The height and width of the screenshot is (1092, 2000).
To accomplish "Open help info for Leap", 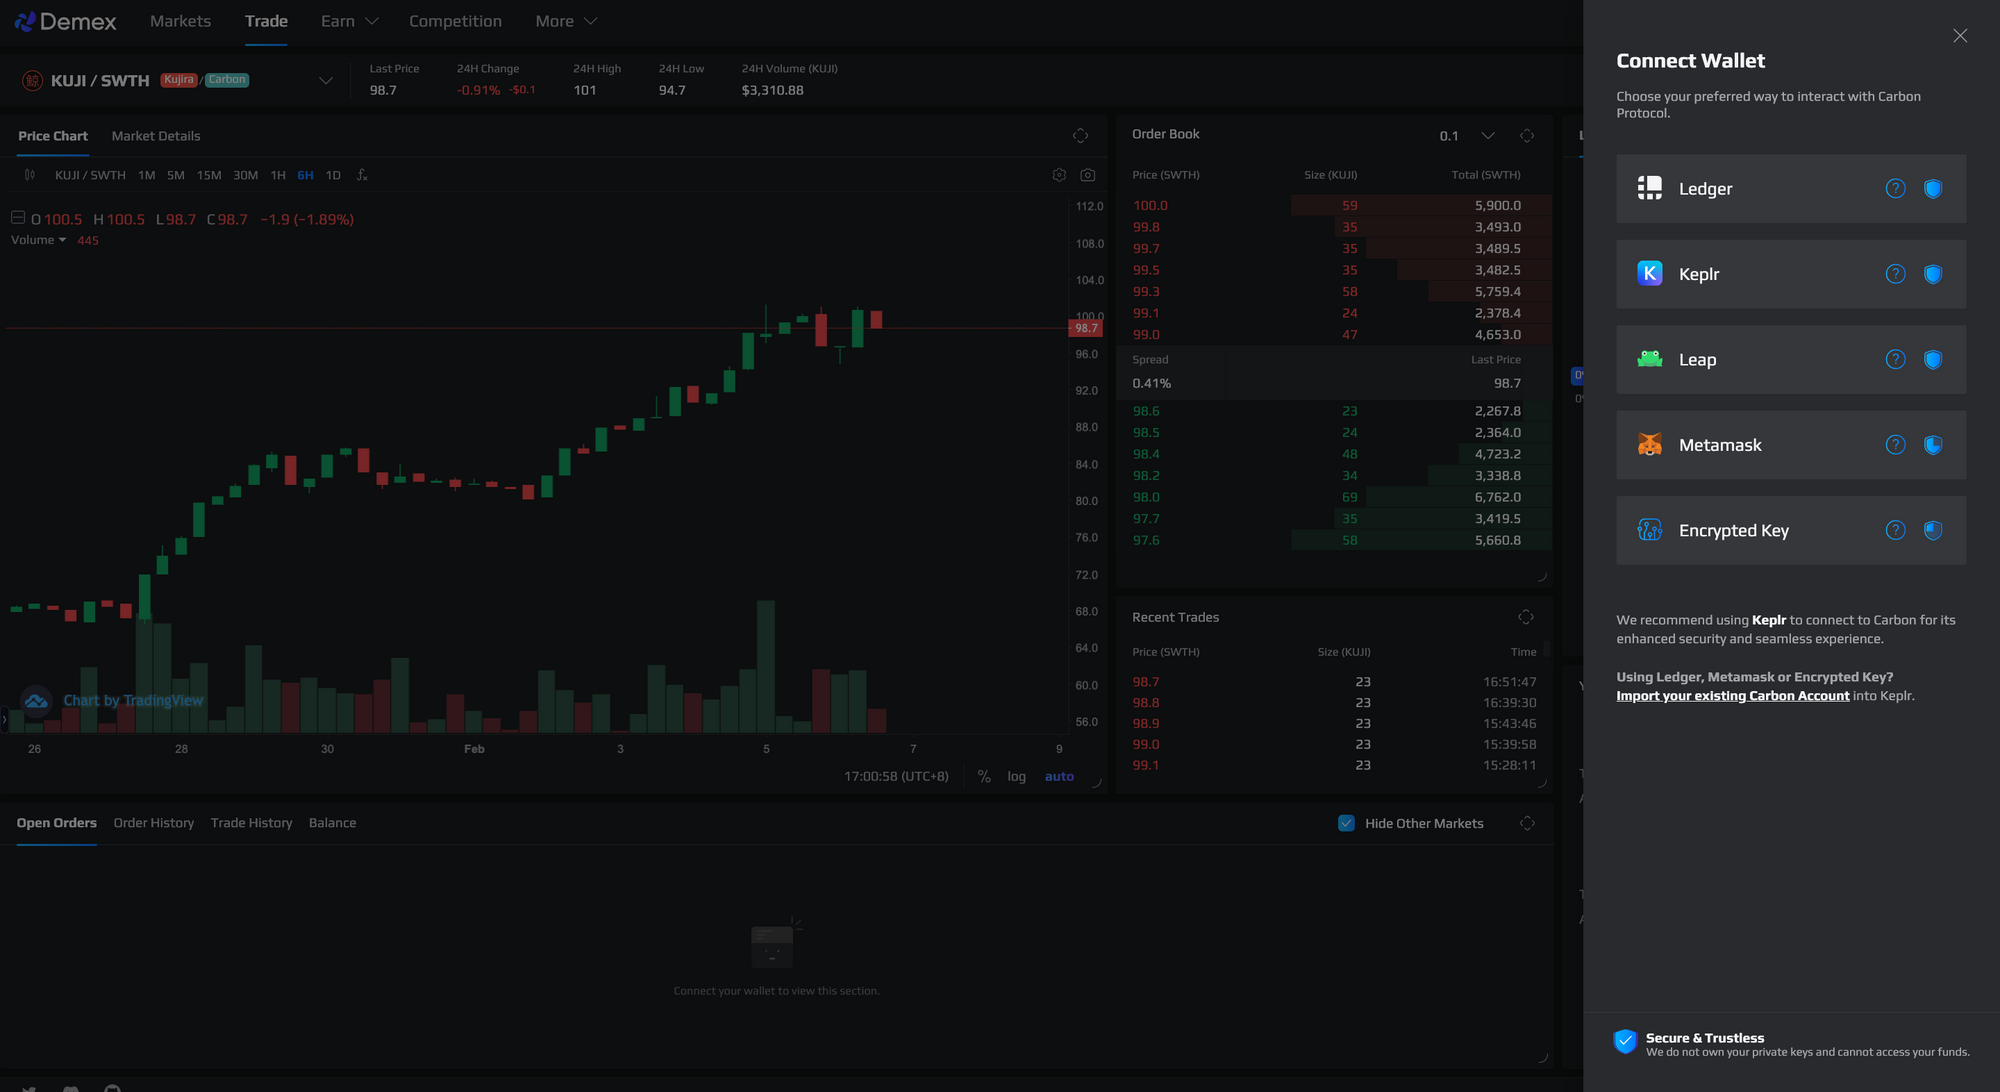I will coord(1895,360).
